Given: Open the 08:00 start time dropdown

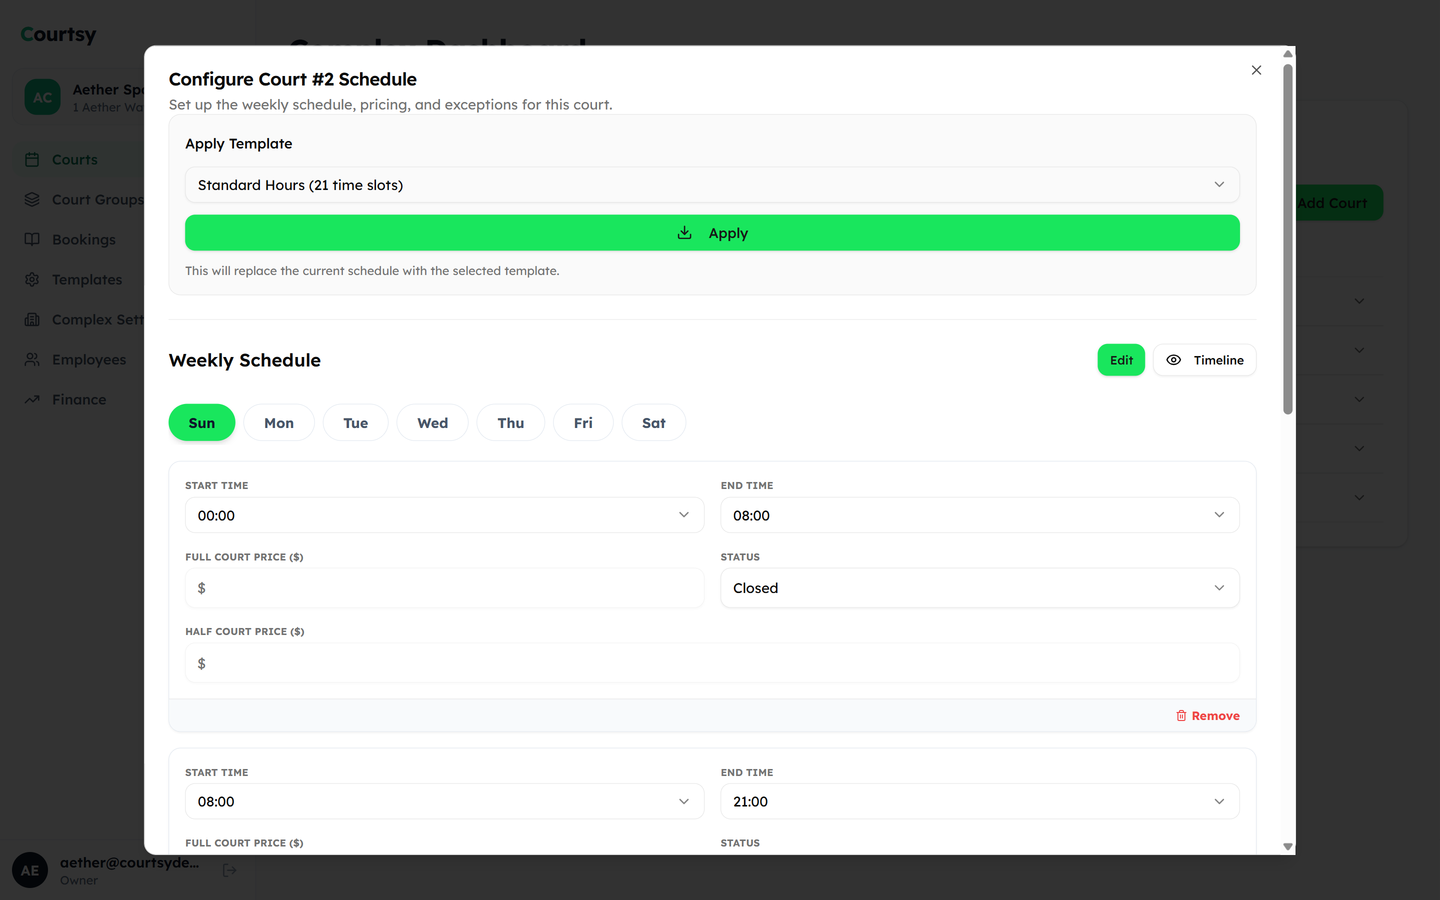Looking at the screenshot, I should click(x=445, y=801).
